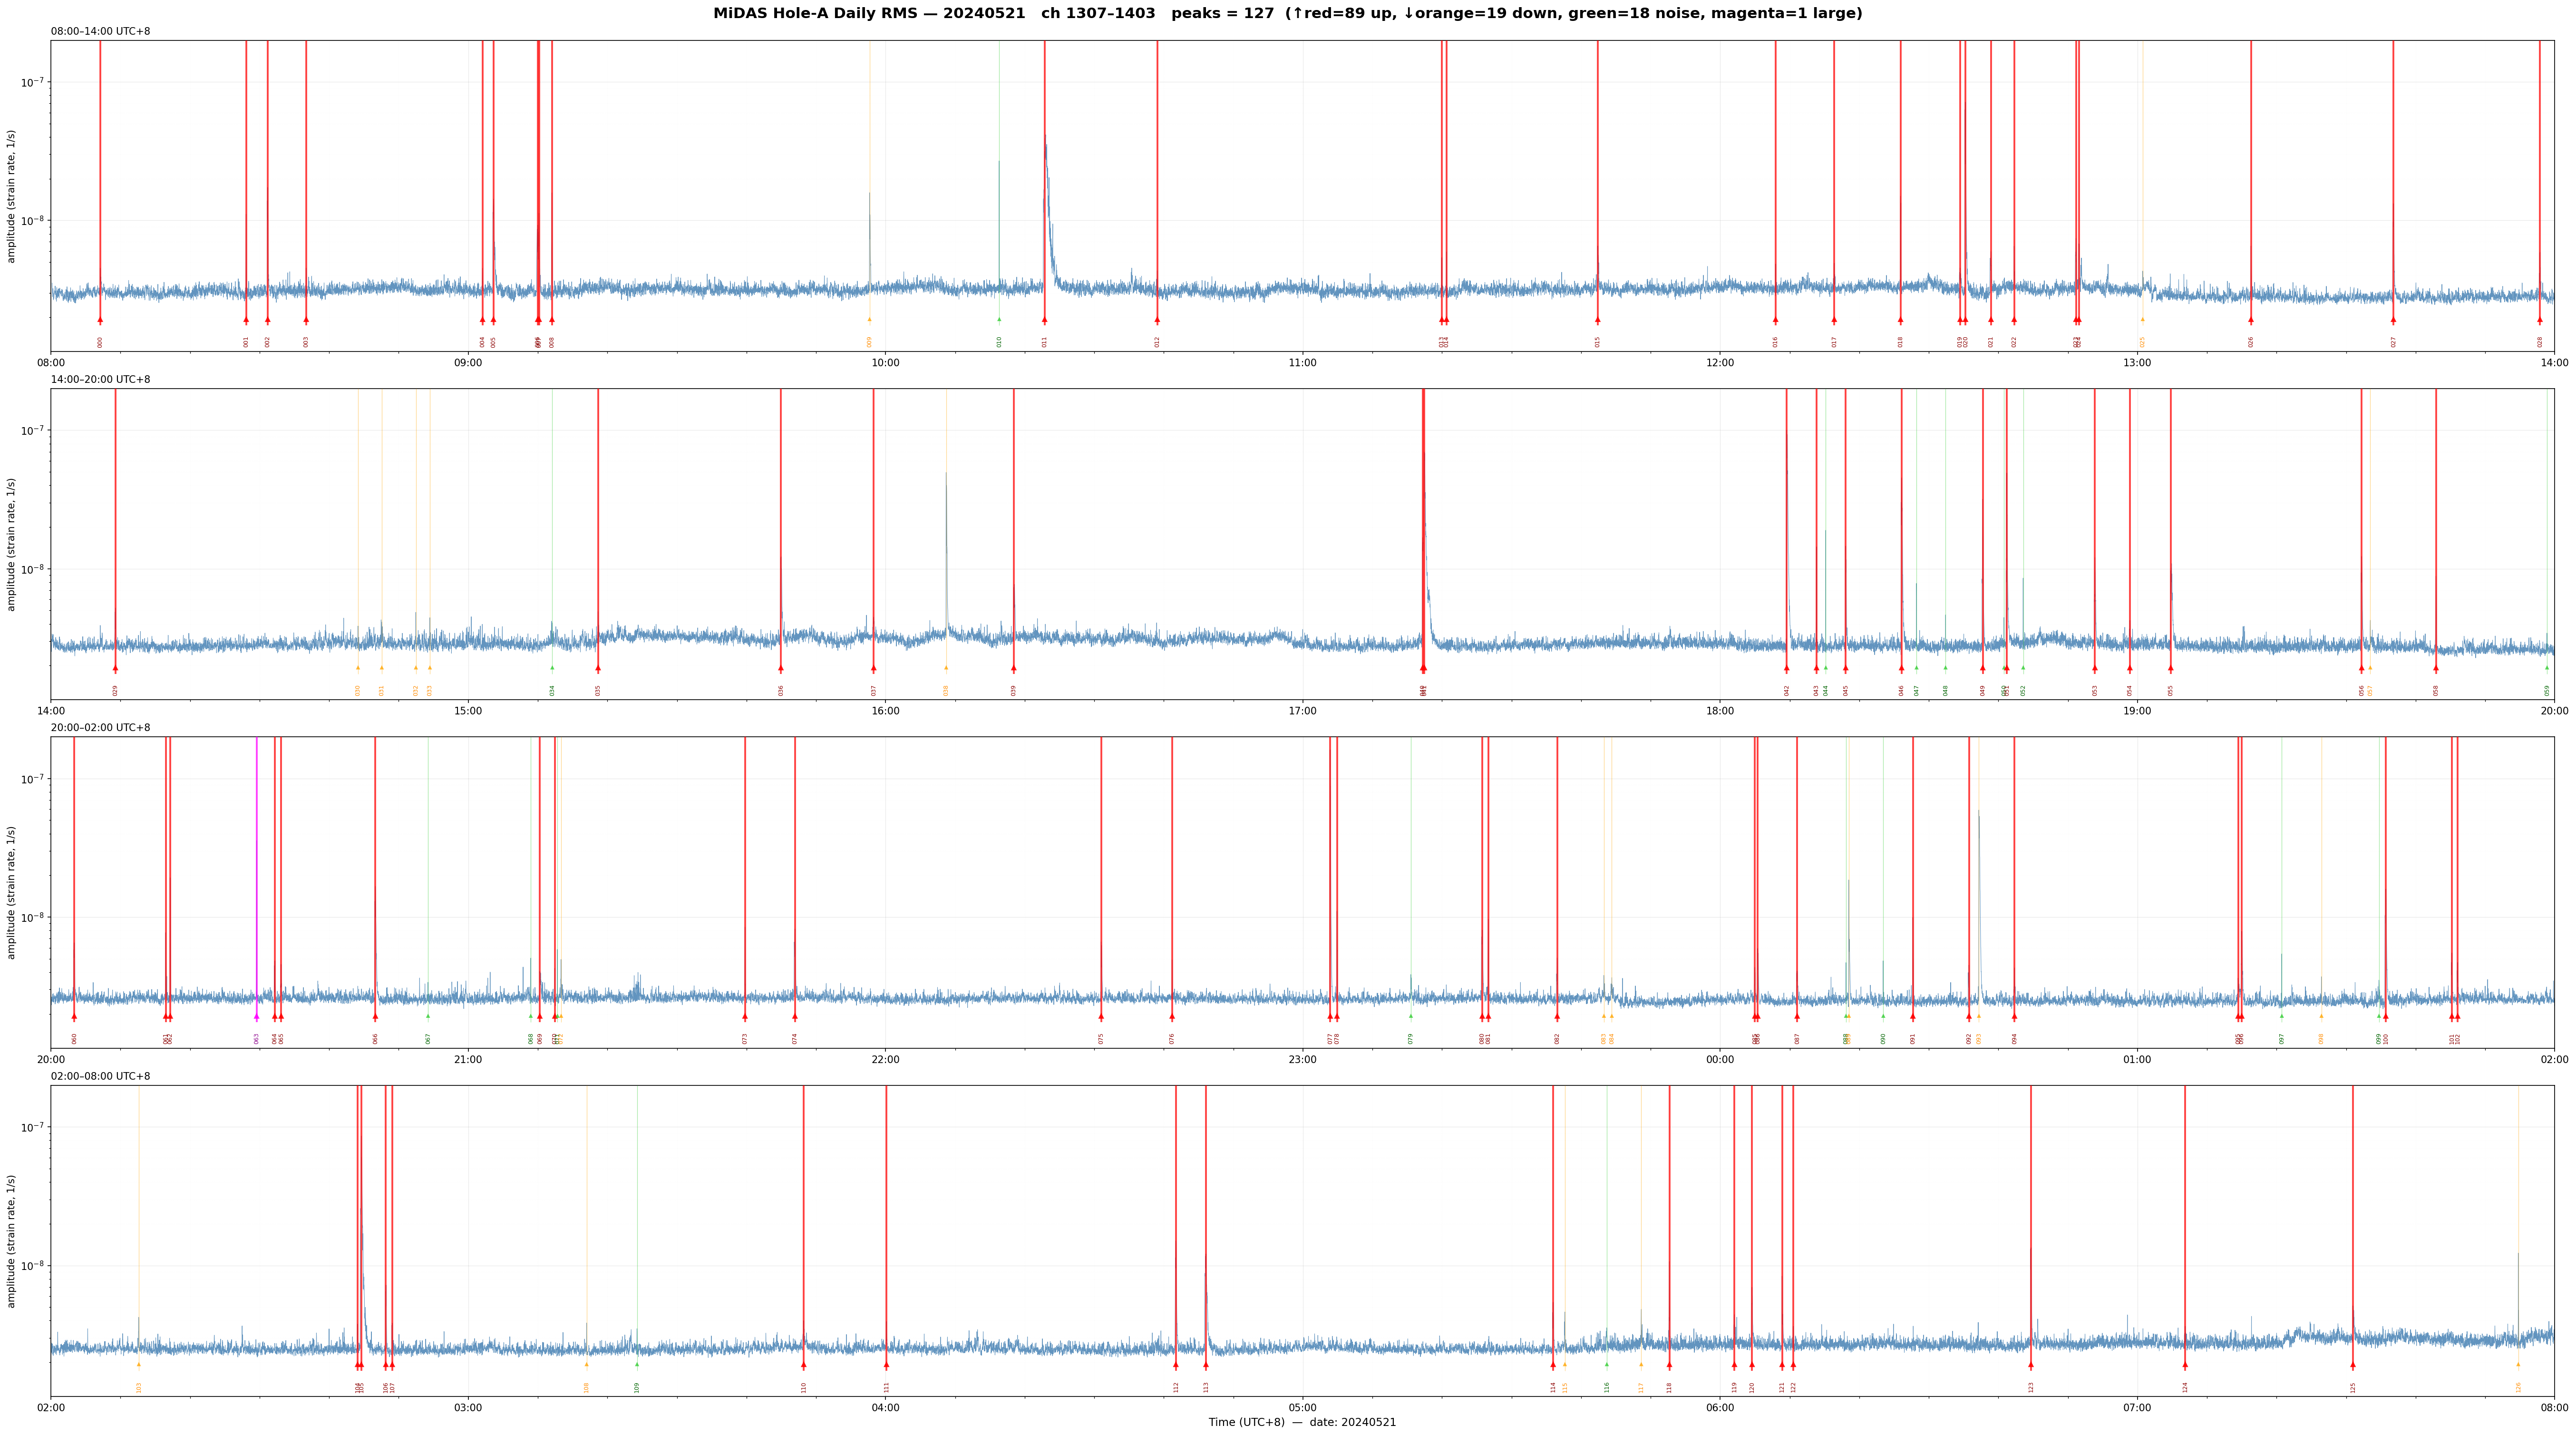The image size is (2576, 1435).
Task: Click the red peak marker labeled 000
Action: pyautogui.click(x=100, y=320)
